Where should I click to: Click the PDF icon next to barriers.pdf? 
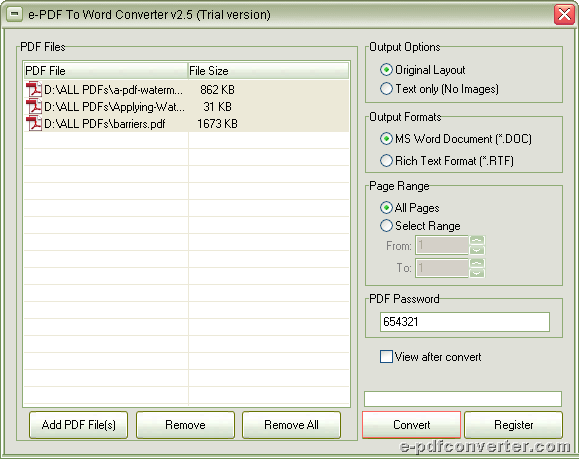pos(34,123)
